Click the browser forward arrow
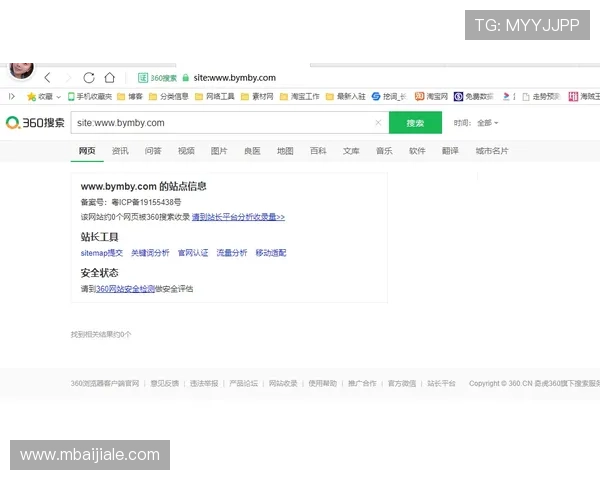The height and width of the screenshot is (480, 600). pos(68,78)
